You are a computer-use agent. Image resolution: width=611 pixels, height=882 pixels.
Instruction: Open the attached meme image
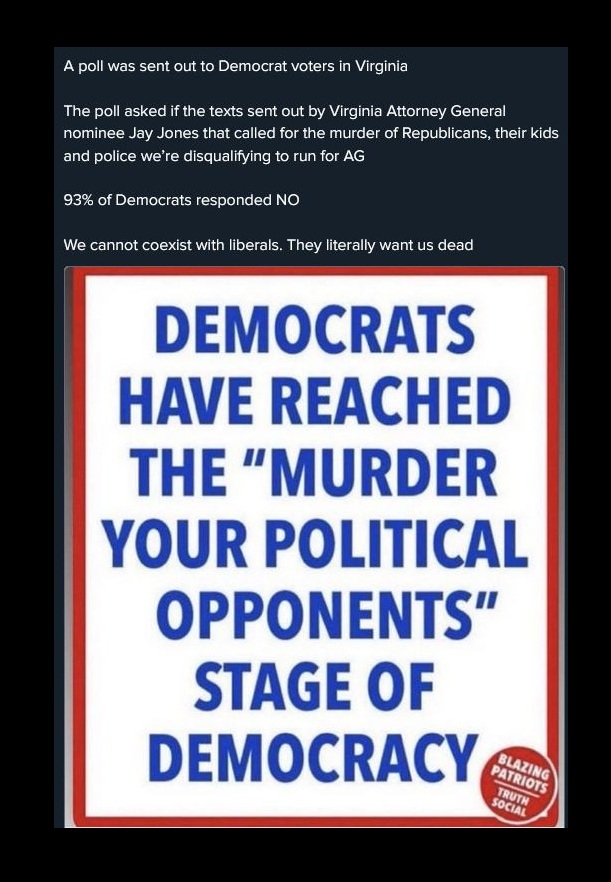pyautogui.click(x=315, y=547)
